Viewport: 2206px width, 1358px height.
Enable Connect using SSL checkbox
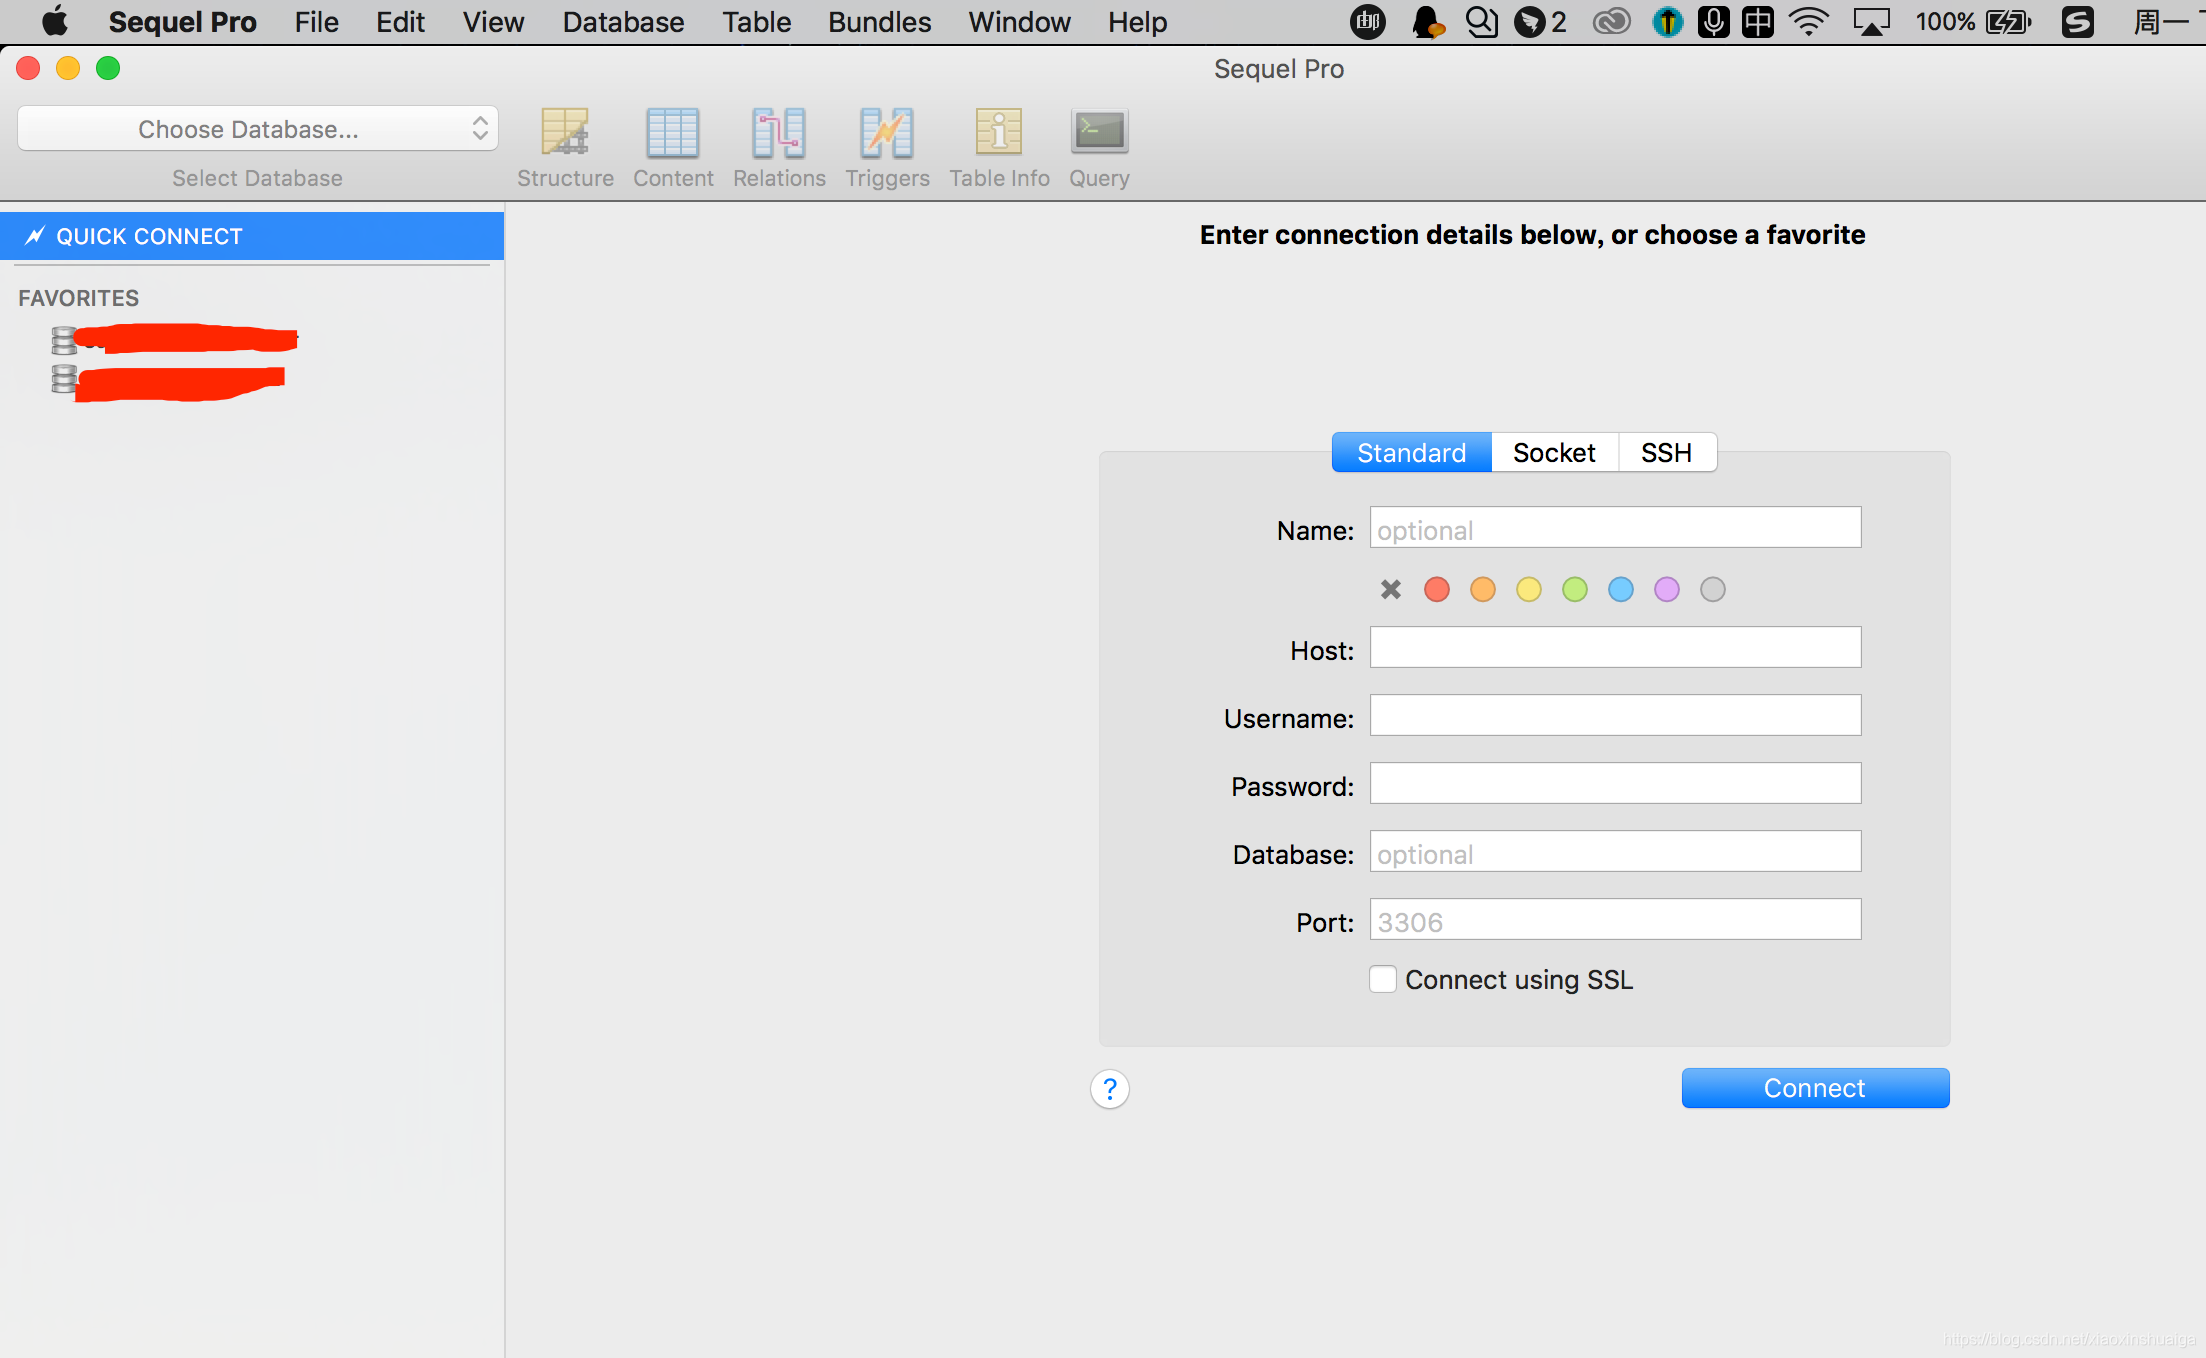[1383, 979]
